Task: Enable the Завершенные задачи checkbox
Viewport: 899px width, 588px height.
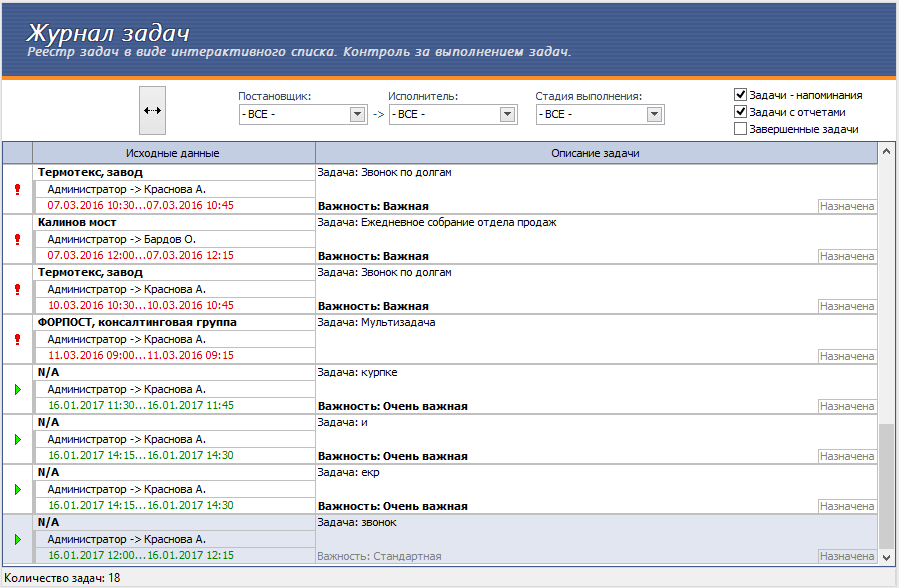Action: point(741,129)
